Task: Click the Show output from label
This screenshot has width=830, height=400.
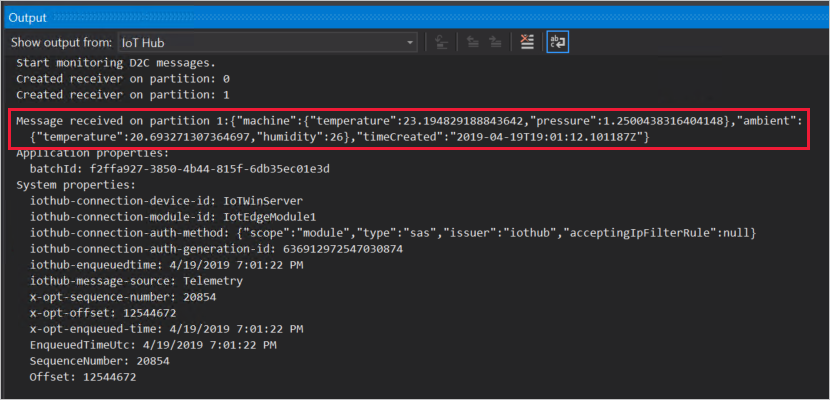Action: [x=61, y=43]
